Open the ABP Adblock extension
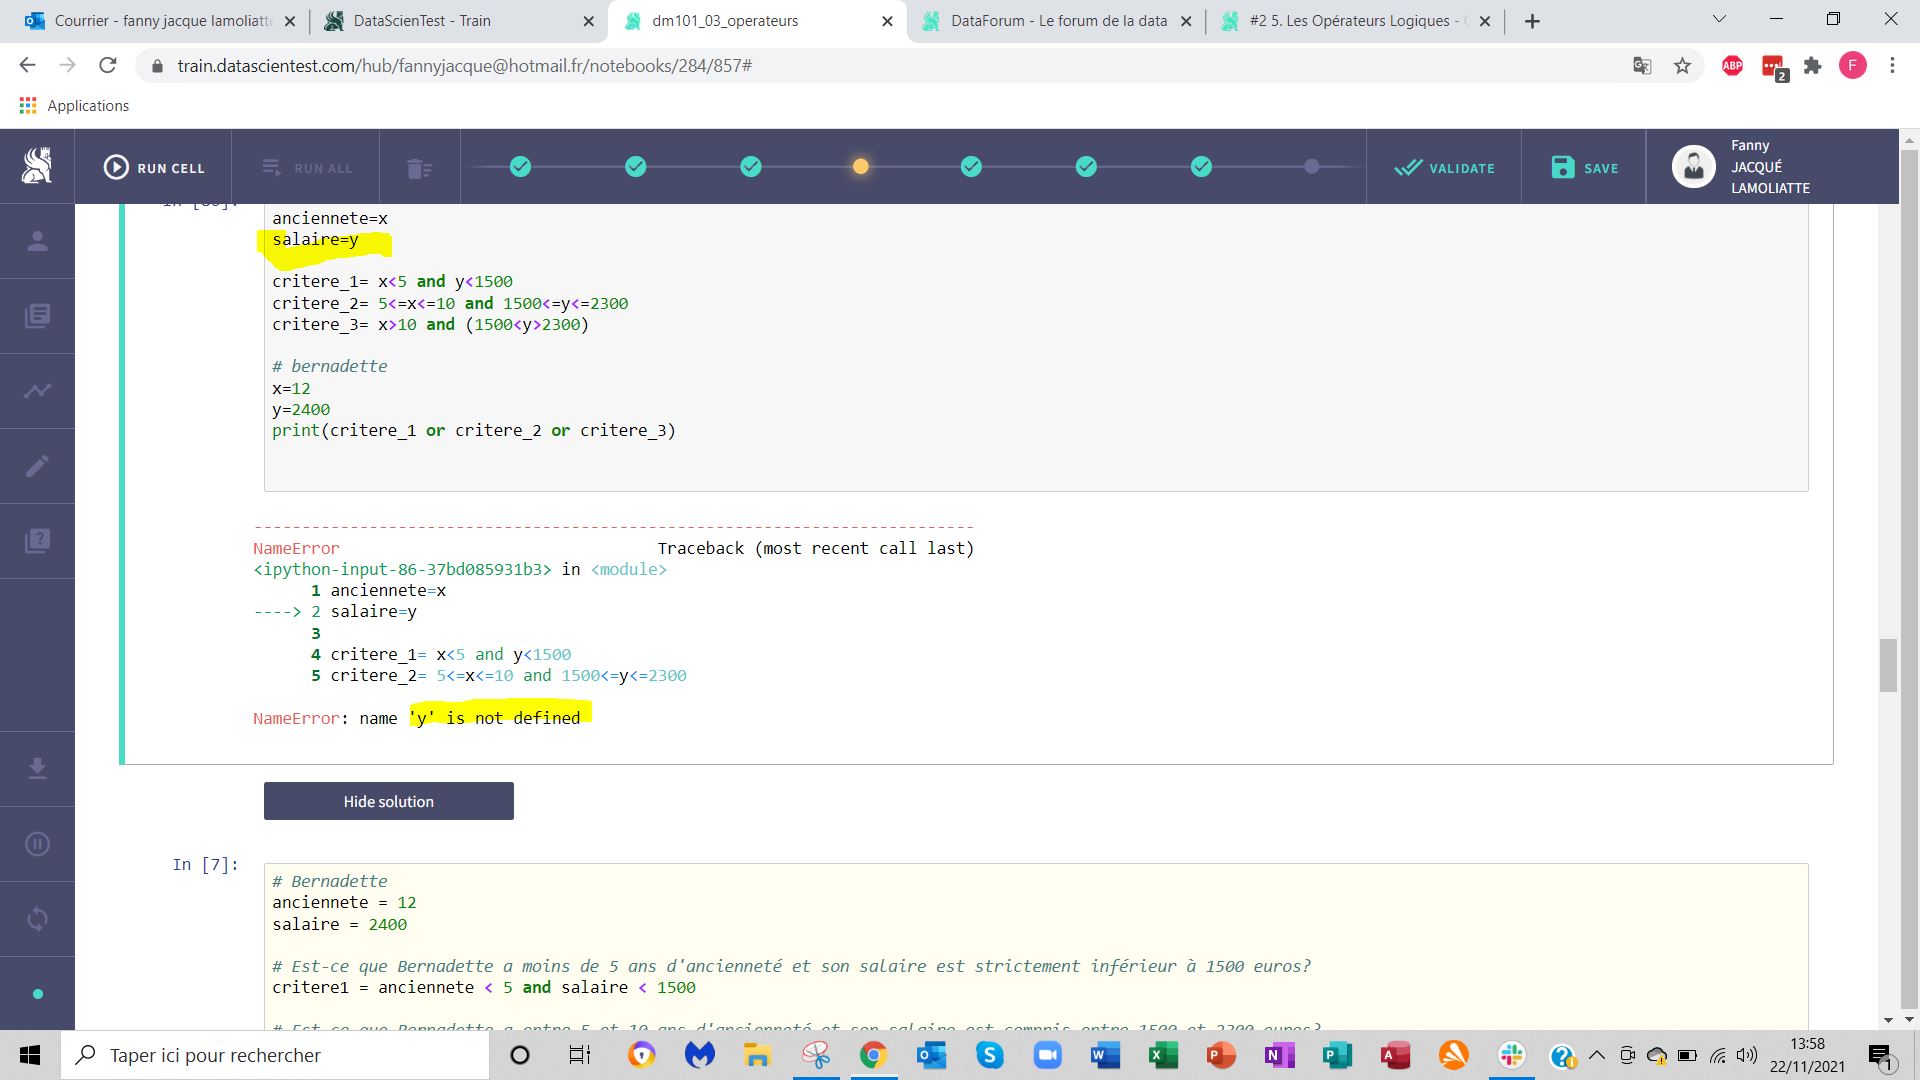The image size is (1920, 1080). [x=1732, y=66]
